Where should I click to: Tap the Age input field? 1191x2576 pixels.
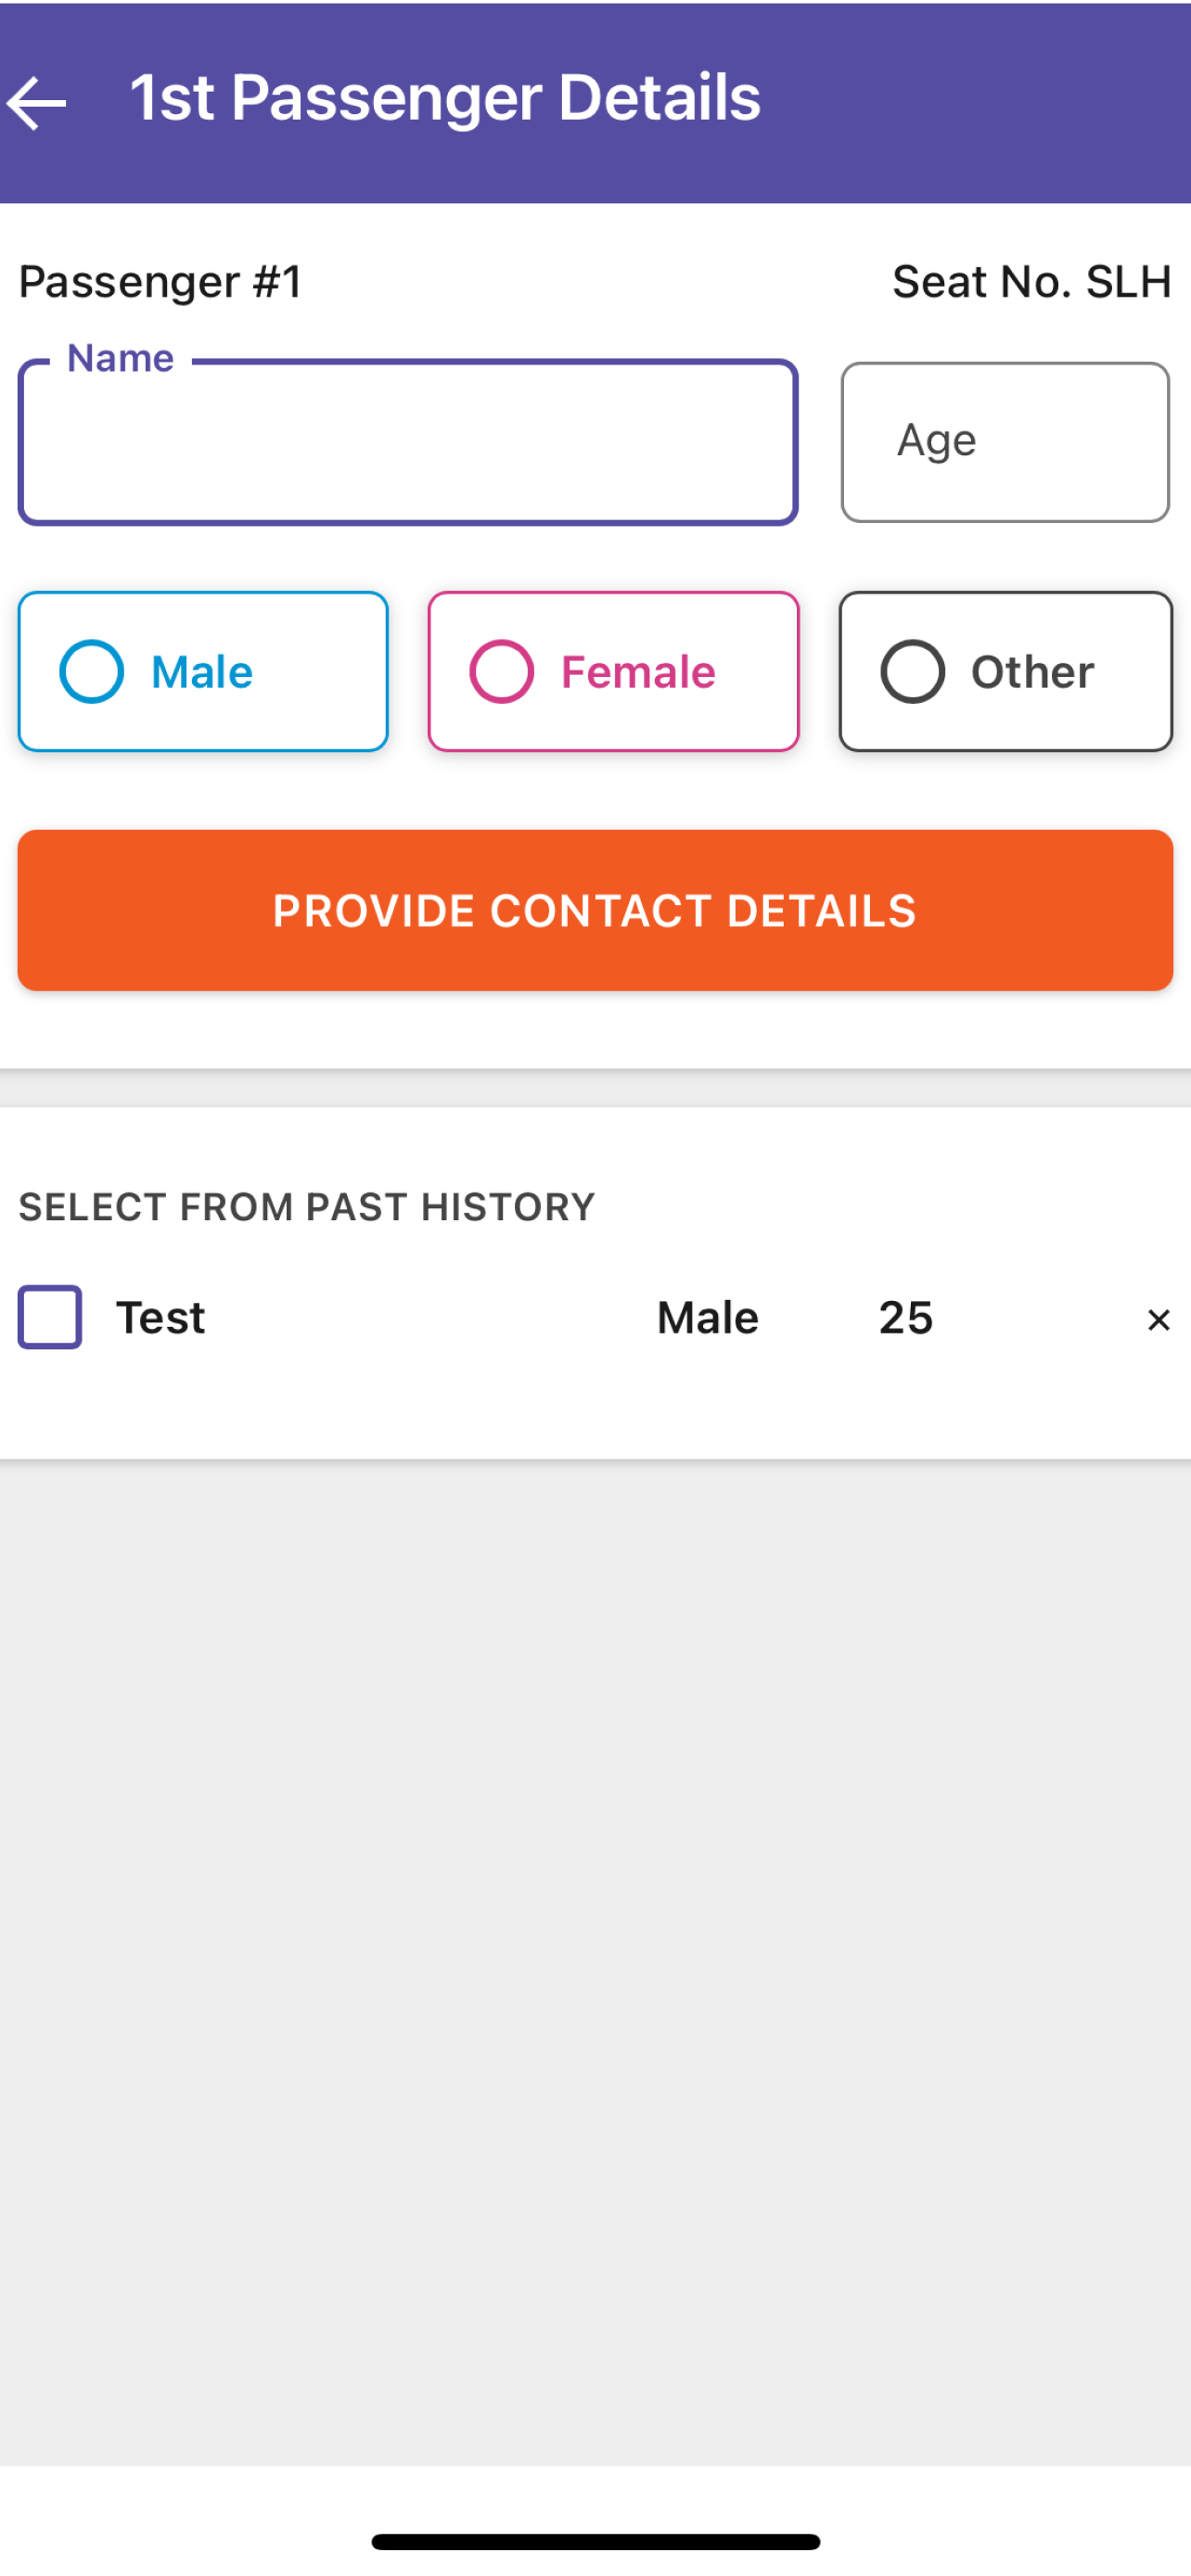(x=1005, y=442)
